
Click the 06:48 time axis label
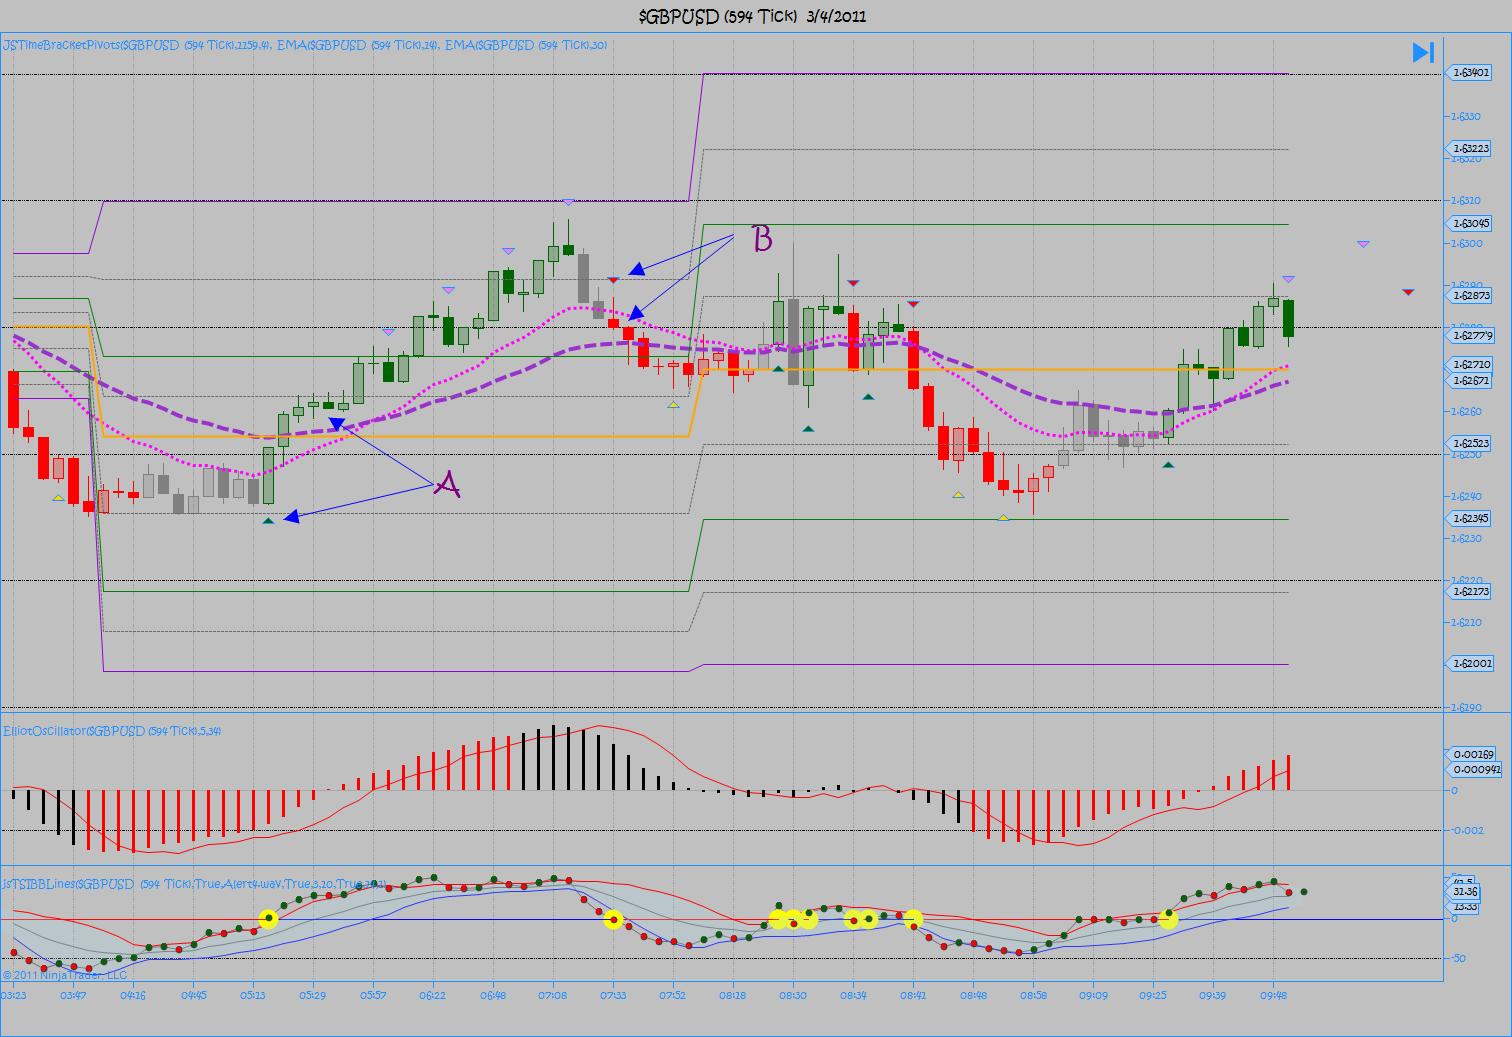coord(493,995)
